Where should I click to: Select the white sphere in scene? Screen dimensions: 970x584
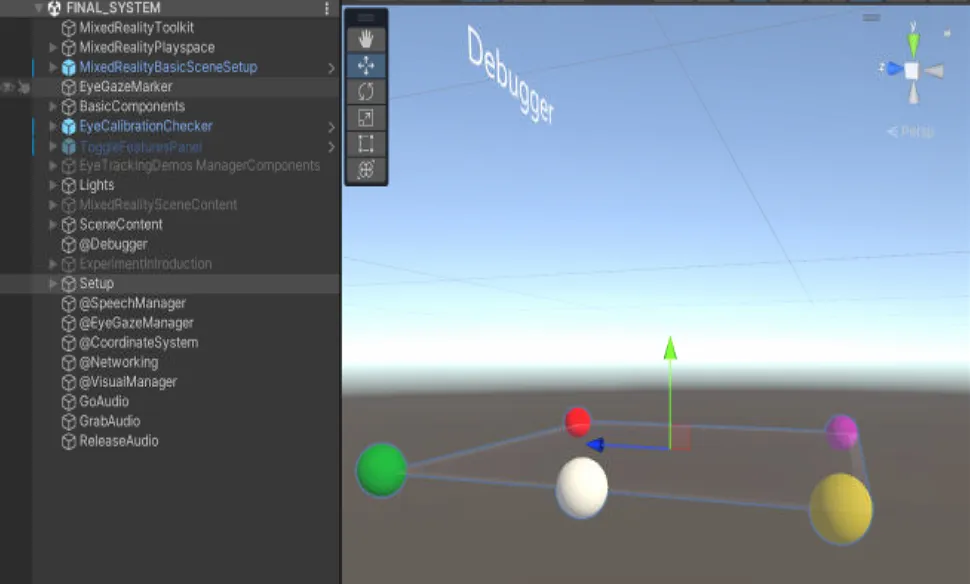point(582,487)
